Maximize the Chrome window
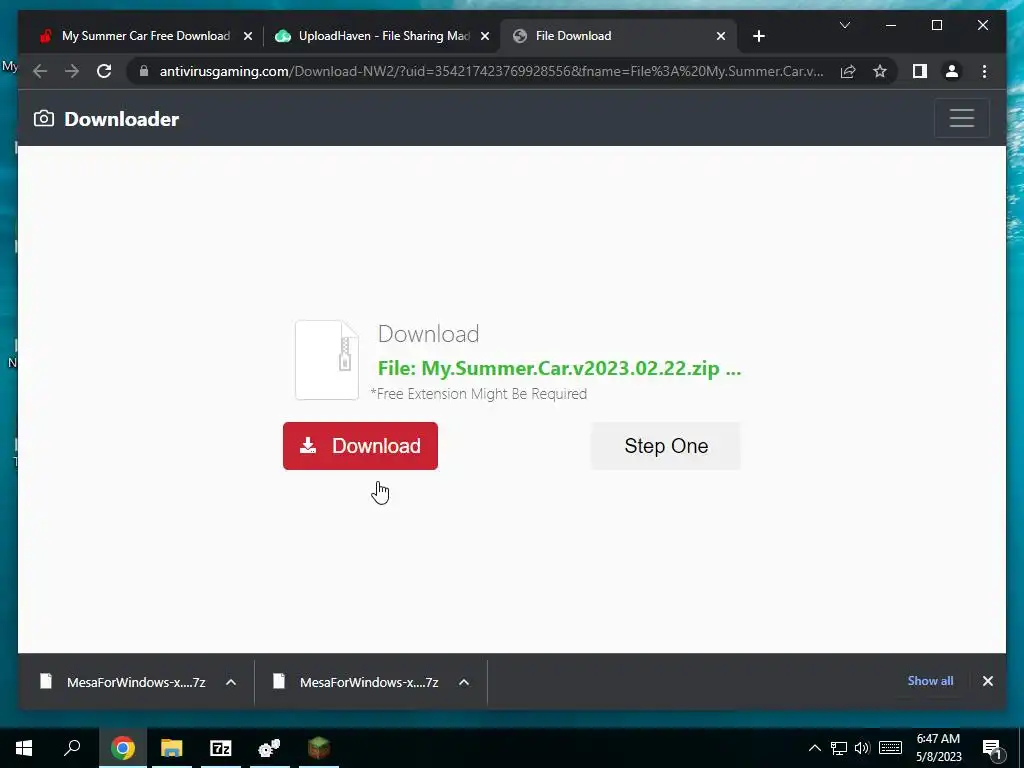1024x768 pixels. coord(936,25)
